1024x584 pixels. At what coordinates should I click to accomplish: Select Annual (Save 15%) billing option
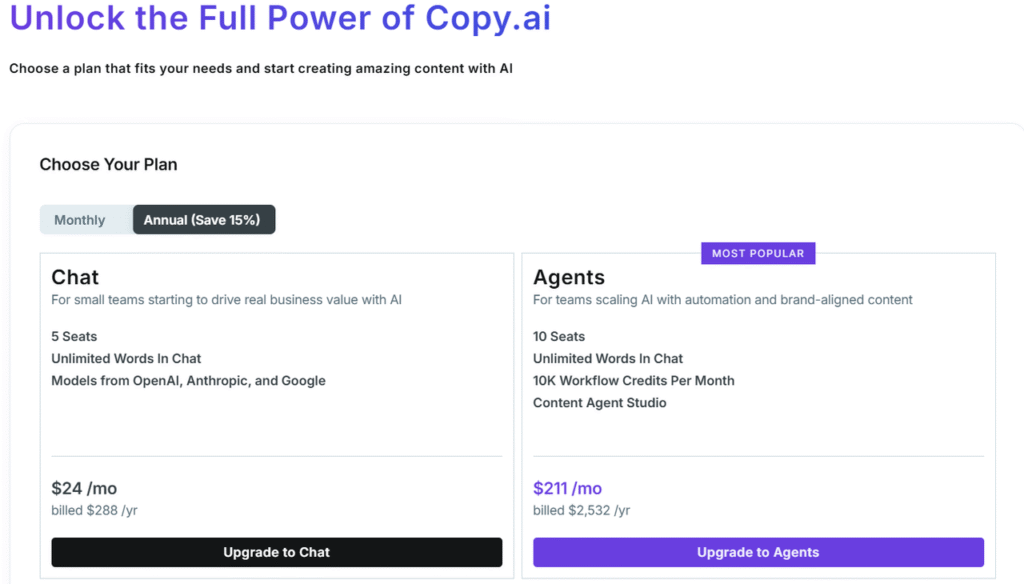(203, 220)
